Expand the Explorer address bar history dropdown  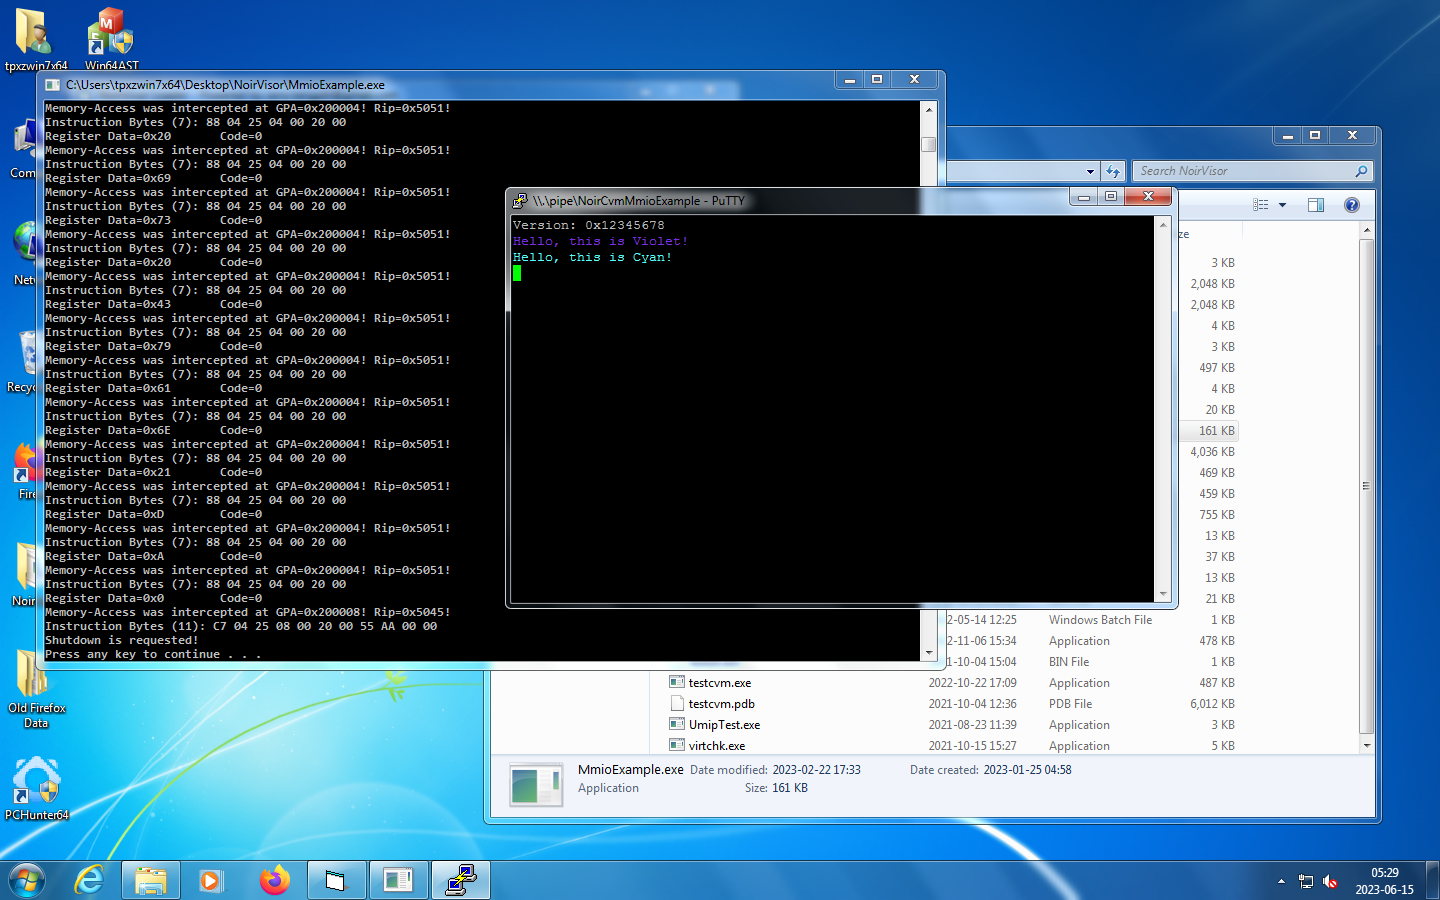point(1090,171)
